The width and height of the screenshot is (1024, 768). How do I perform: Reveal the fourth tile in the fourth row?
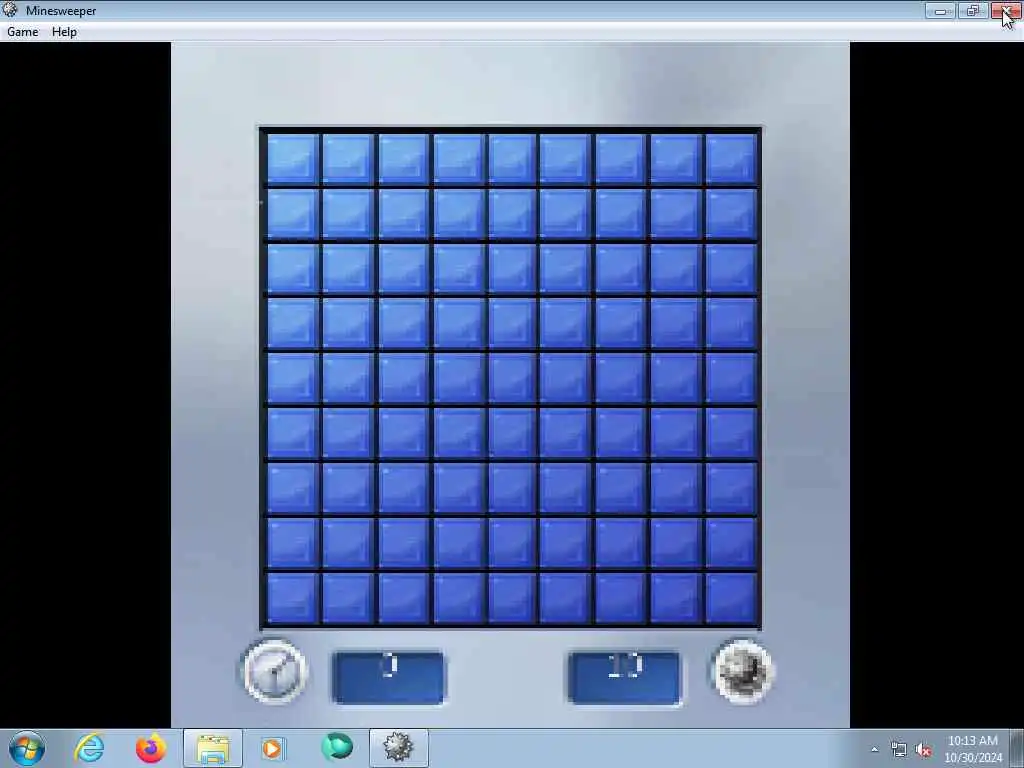[458, 323]
